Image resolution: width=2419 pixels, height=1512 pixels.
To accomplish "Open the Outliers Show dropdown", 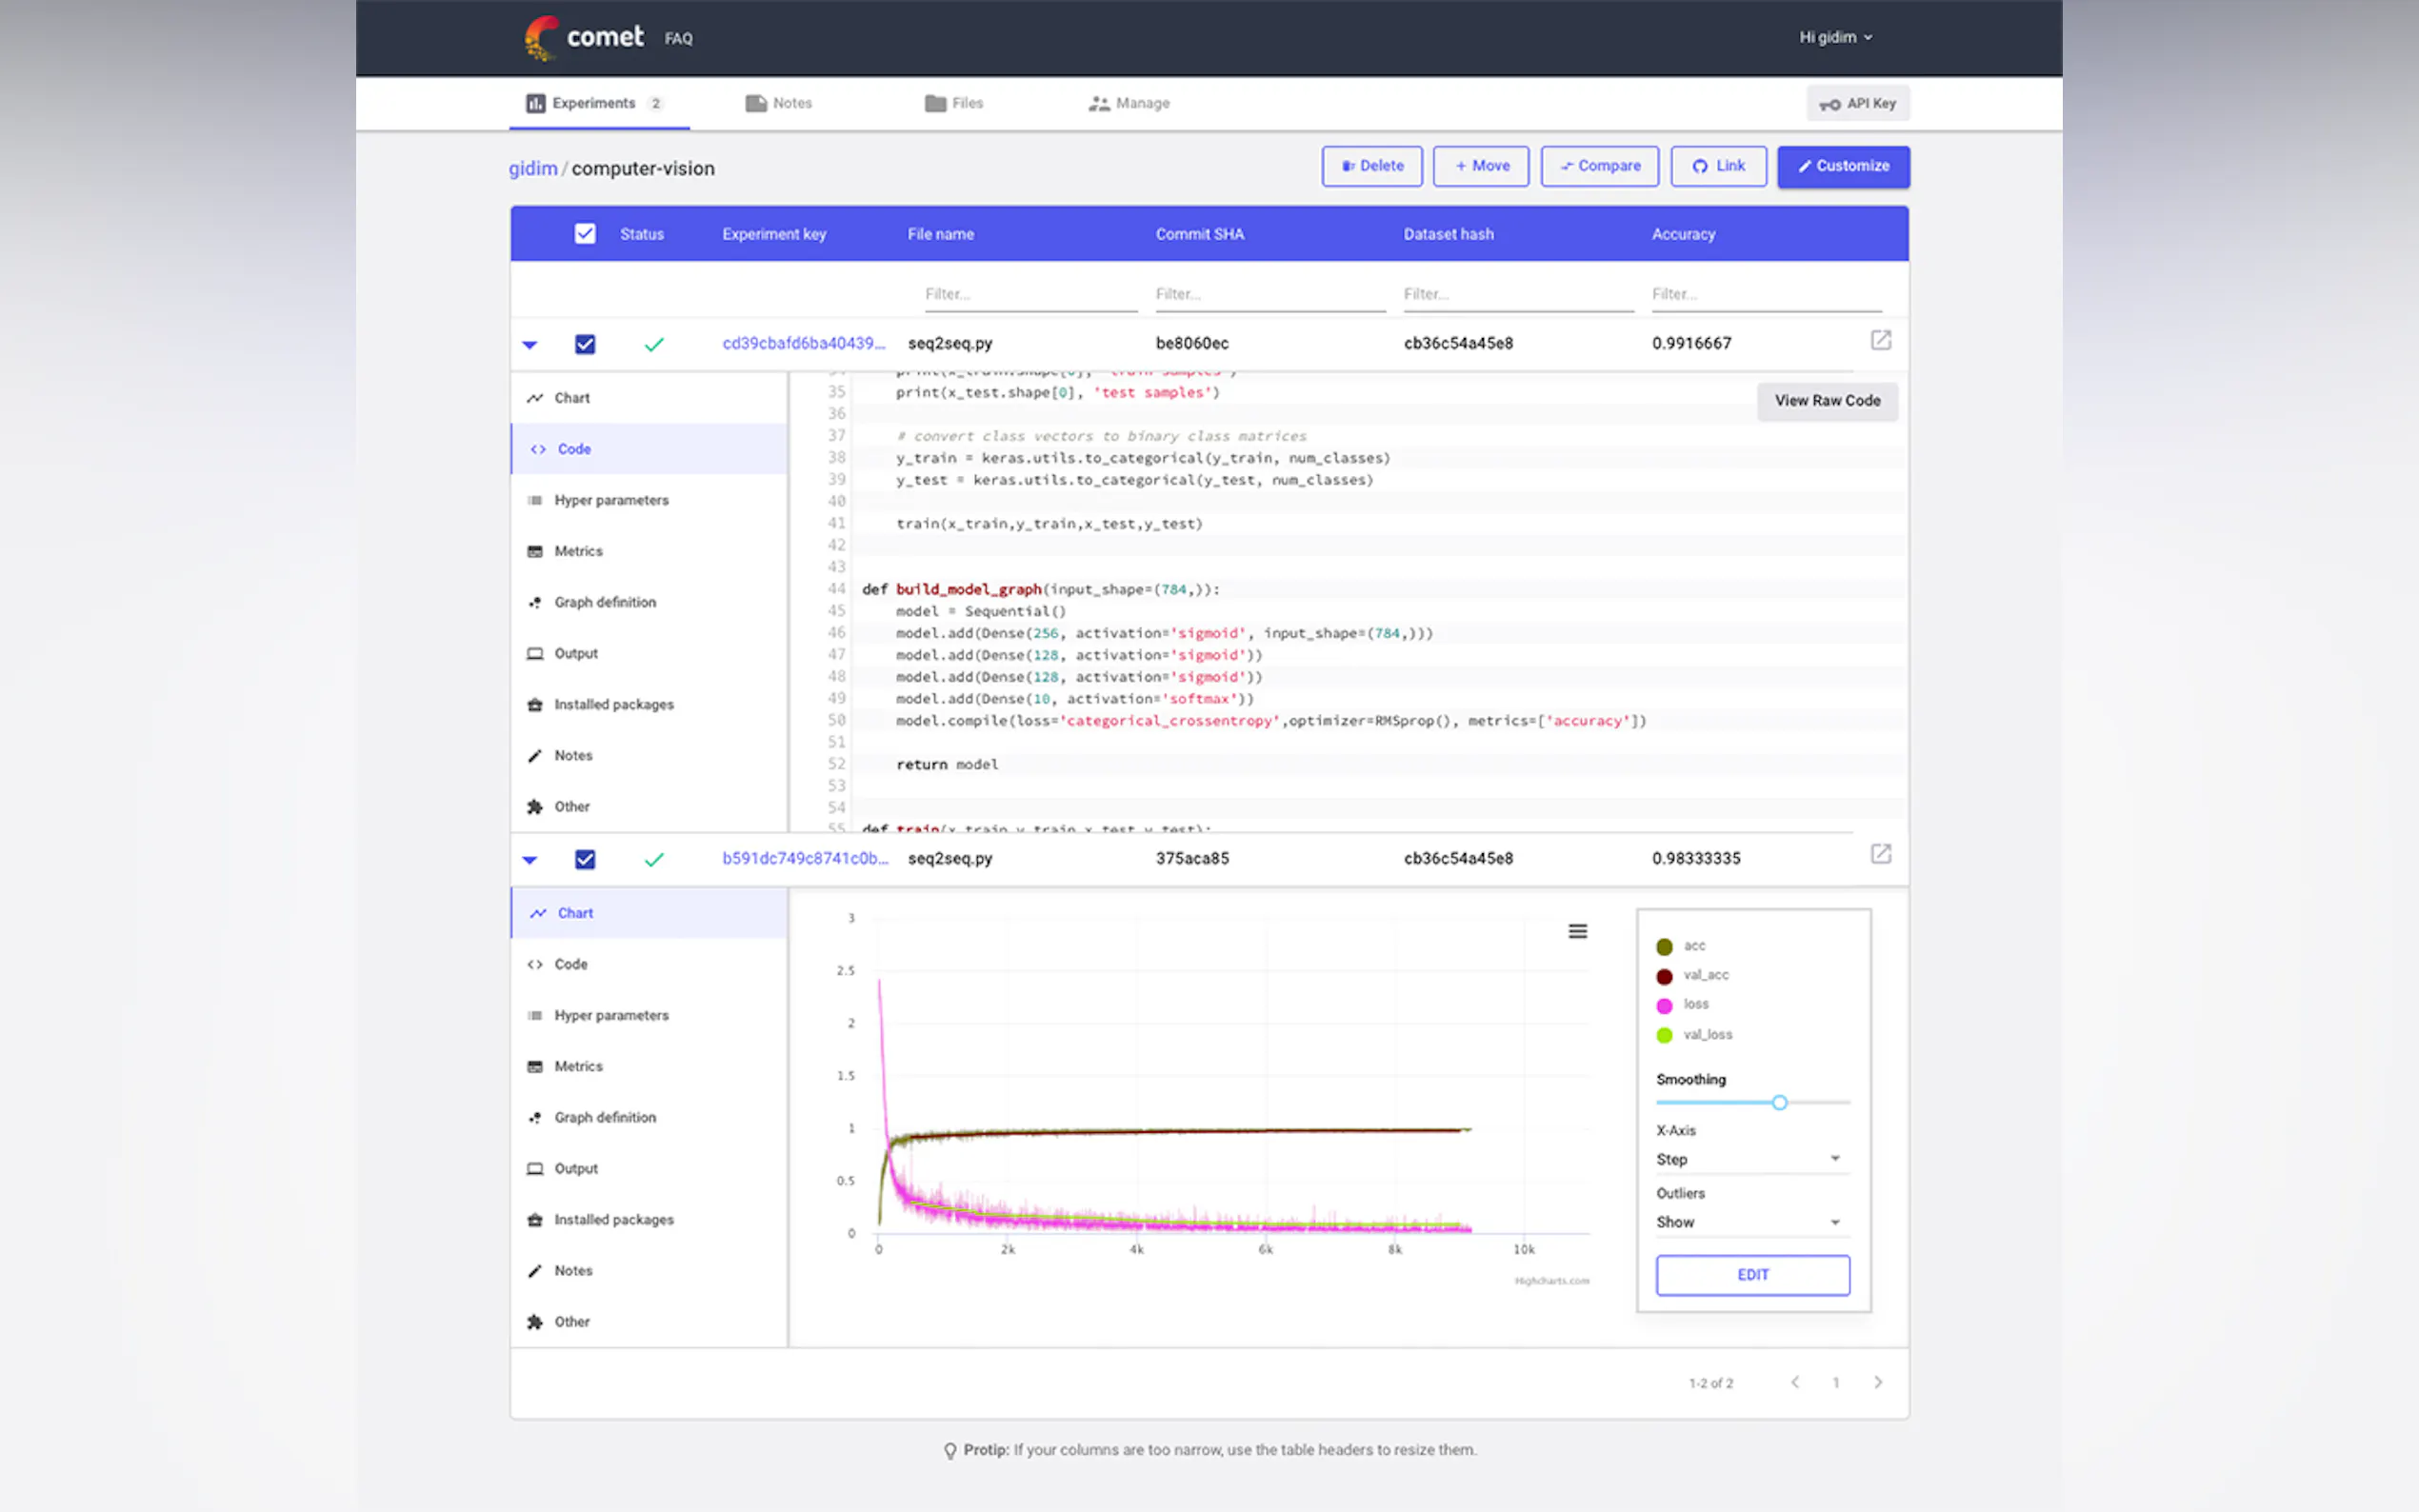I will click(1751, 1222).
